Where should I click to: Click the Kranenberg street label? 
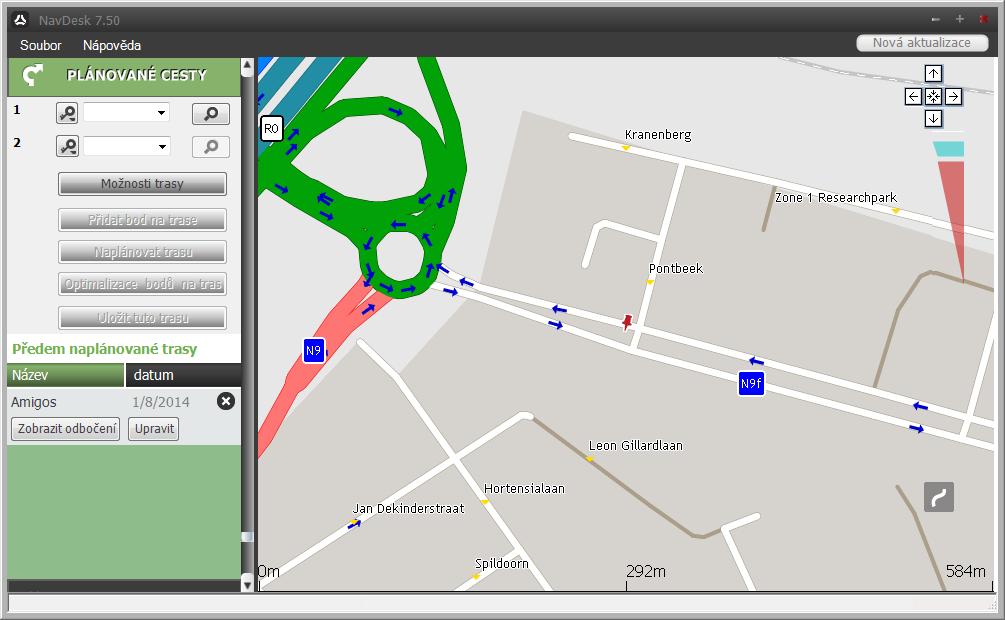pyautogui.click(x=658, y=135)
